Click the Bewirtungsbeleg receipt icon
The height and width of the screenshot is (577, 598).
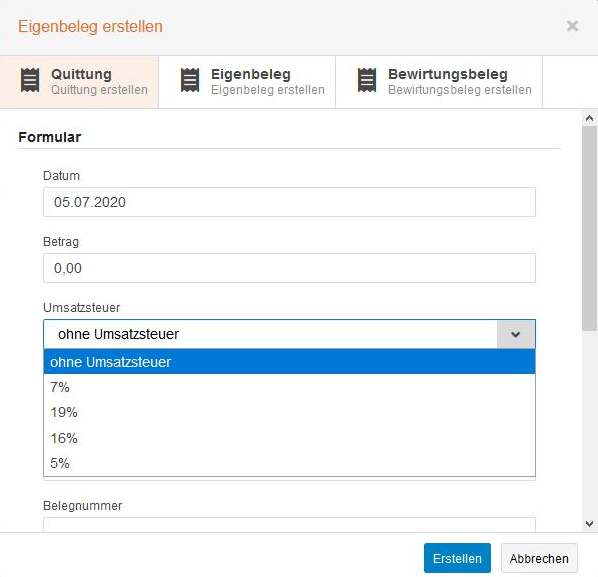[x=367, y=80]
